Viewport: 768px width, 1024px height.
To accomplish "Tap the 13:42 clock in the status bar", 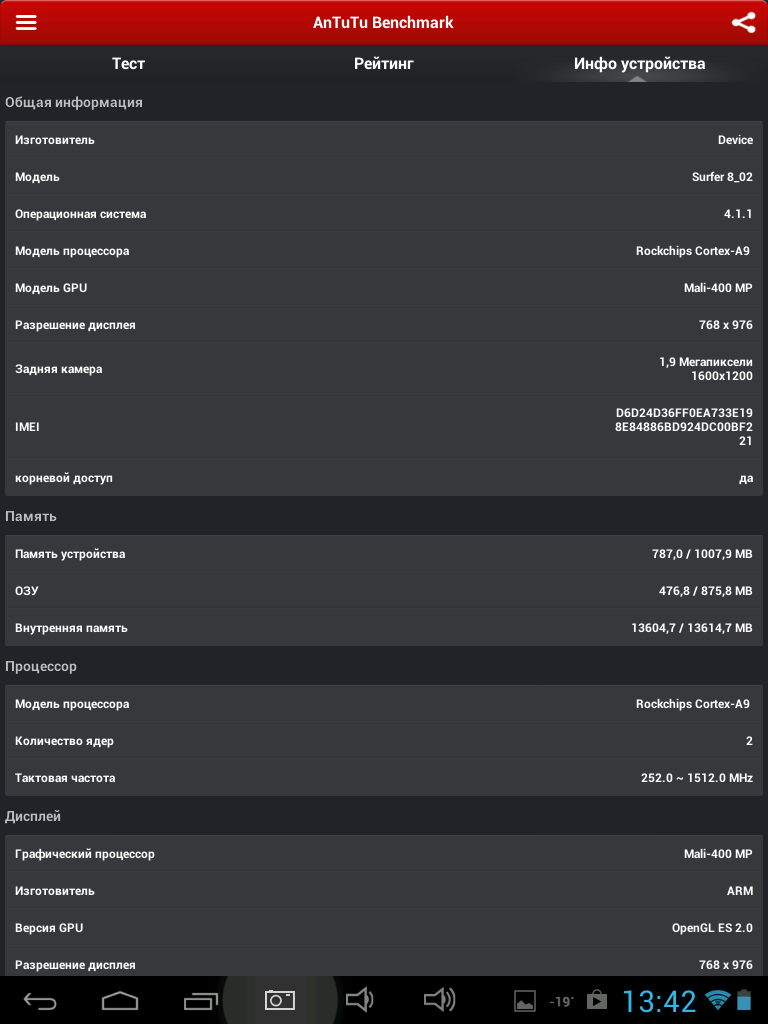I will tap(659, 1001).
